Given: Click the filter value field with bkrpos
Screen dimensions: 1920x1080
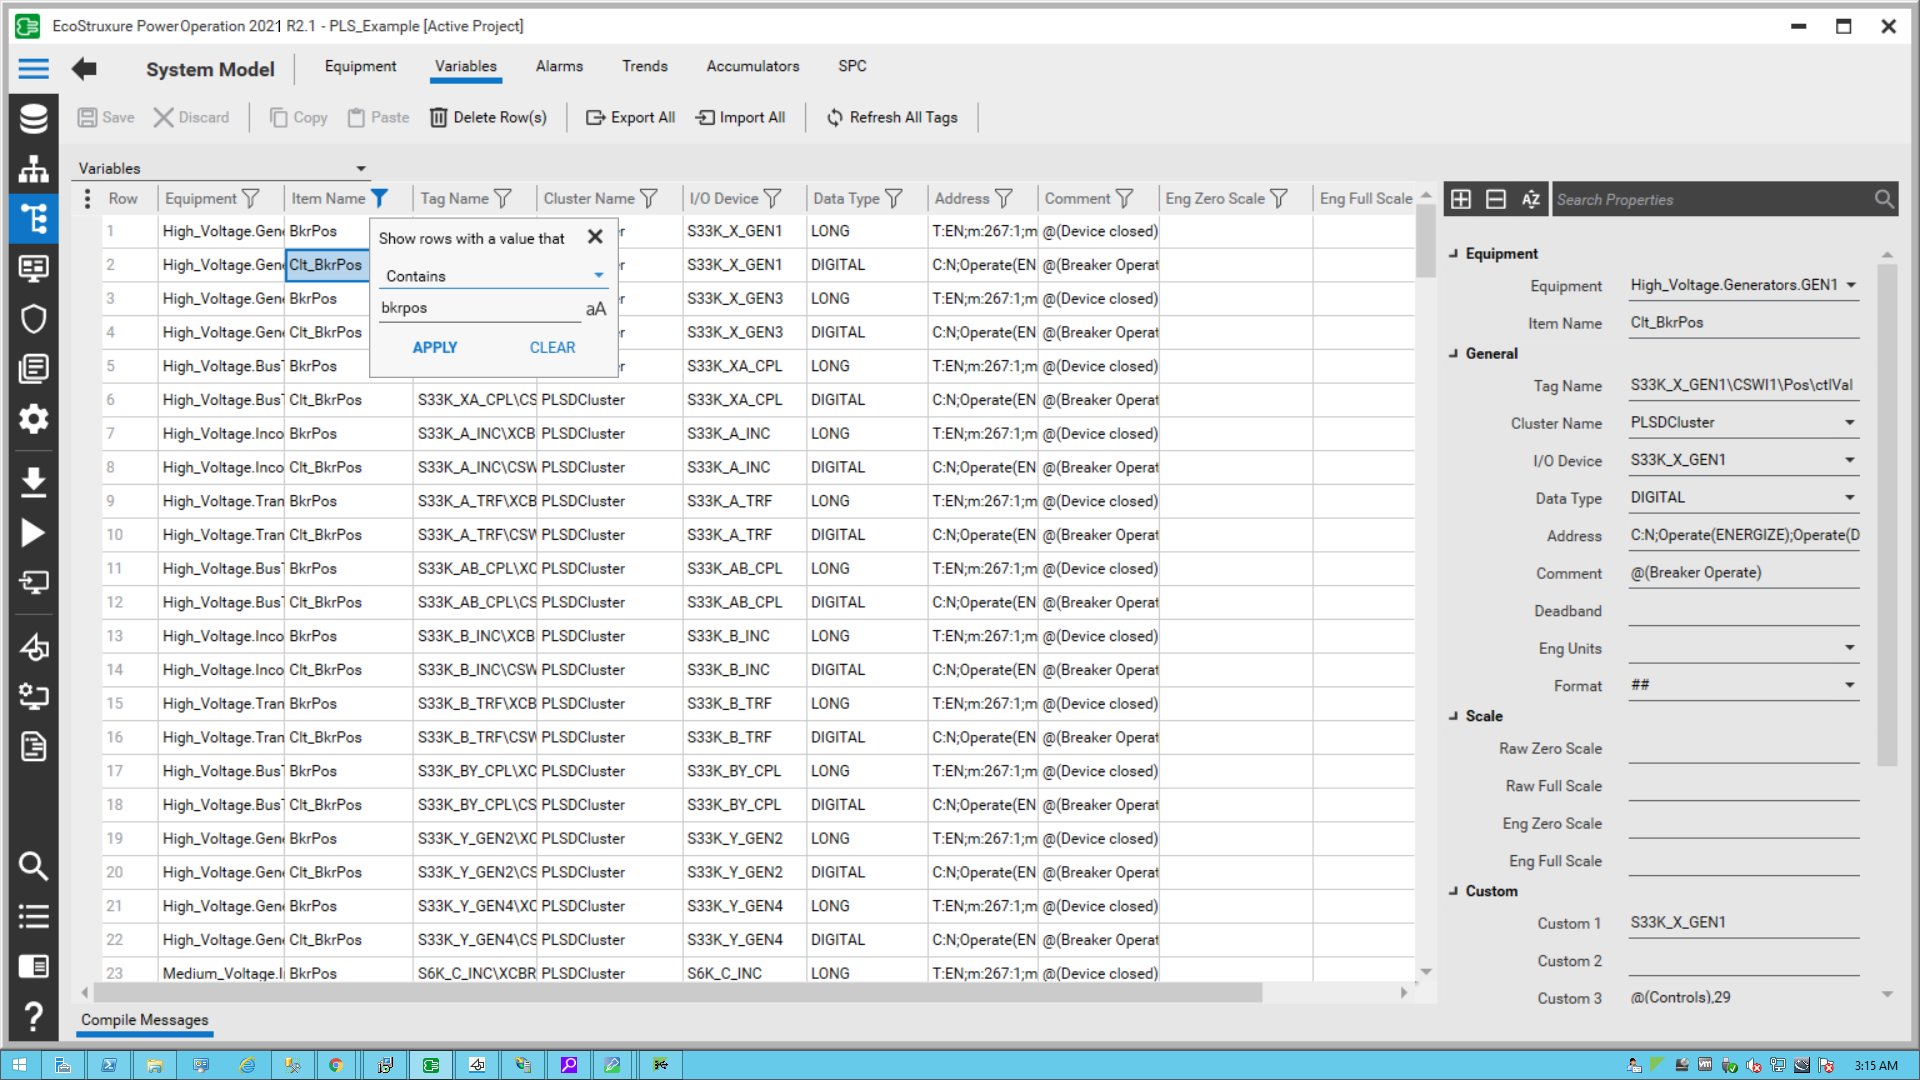Looking at the screenshot, I should (478, 308).
